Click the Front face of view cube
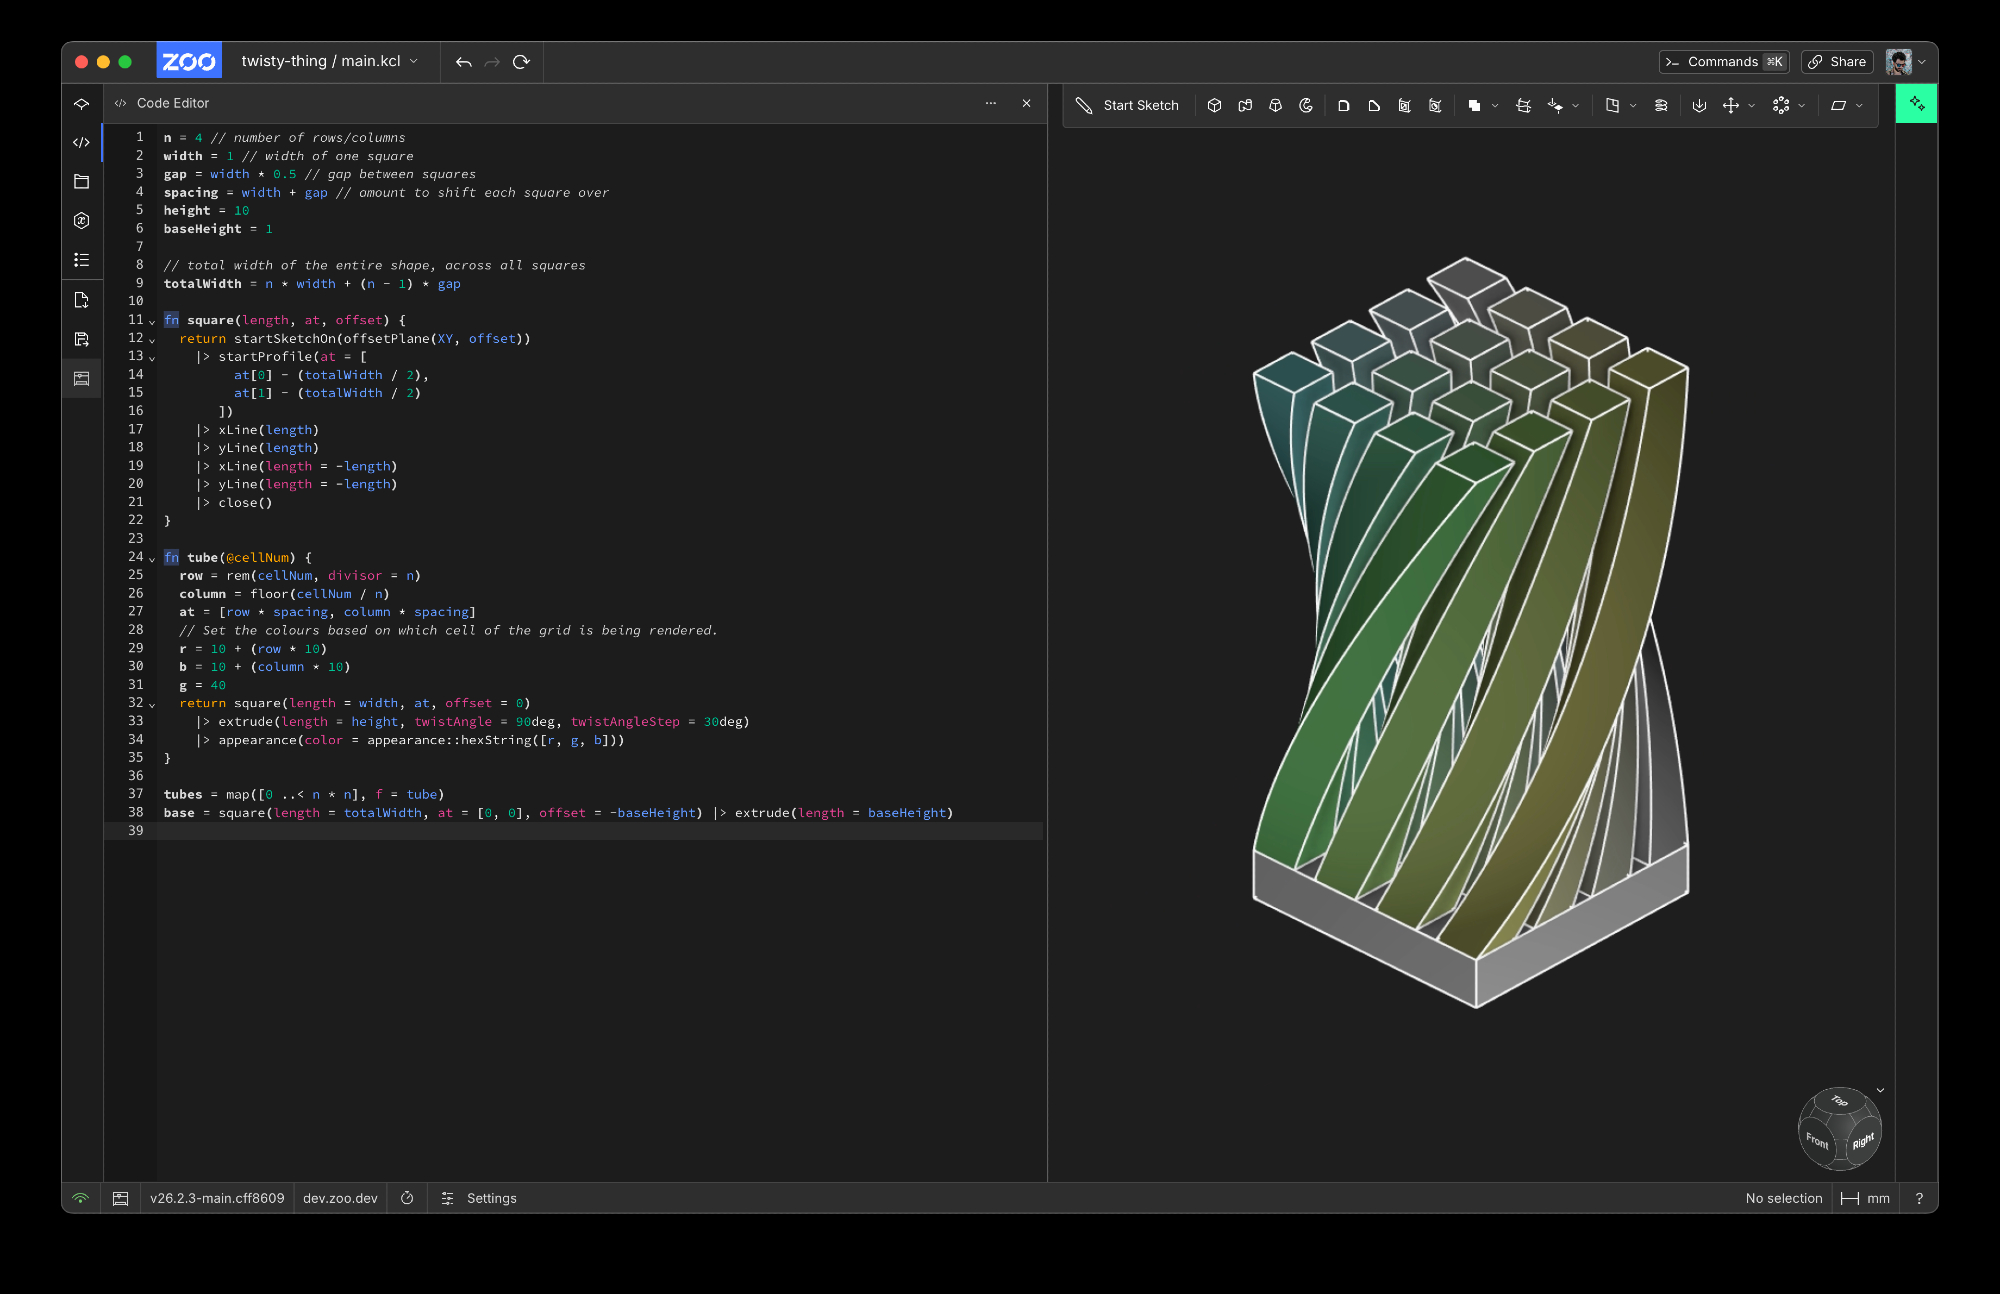The height and width of the screenshot is (1294, 2000). click(1816, 1141)
